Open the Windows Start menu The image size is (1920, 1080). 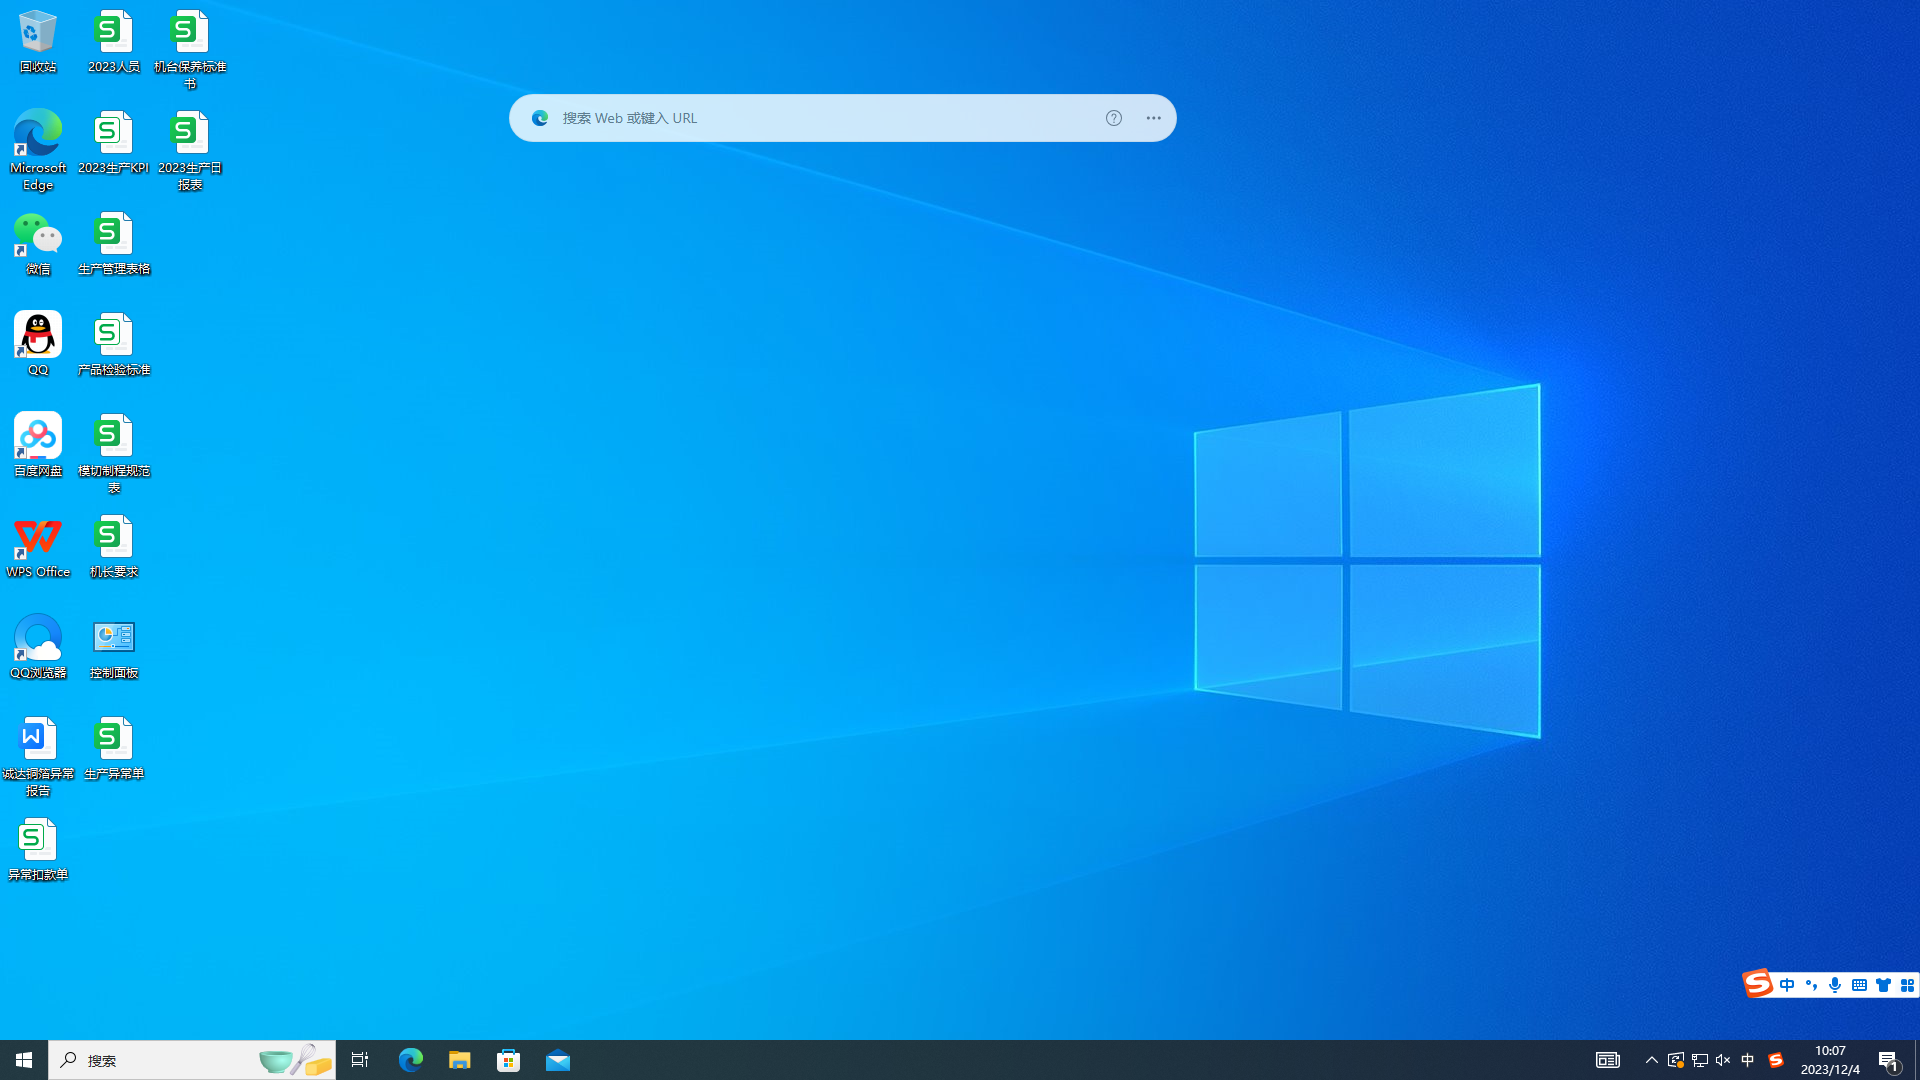coord(24,1060)
